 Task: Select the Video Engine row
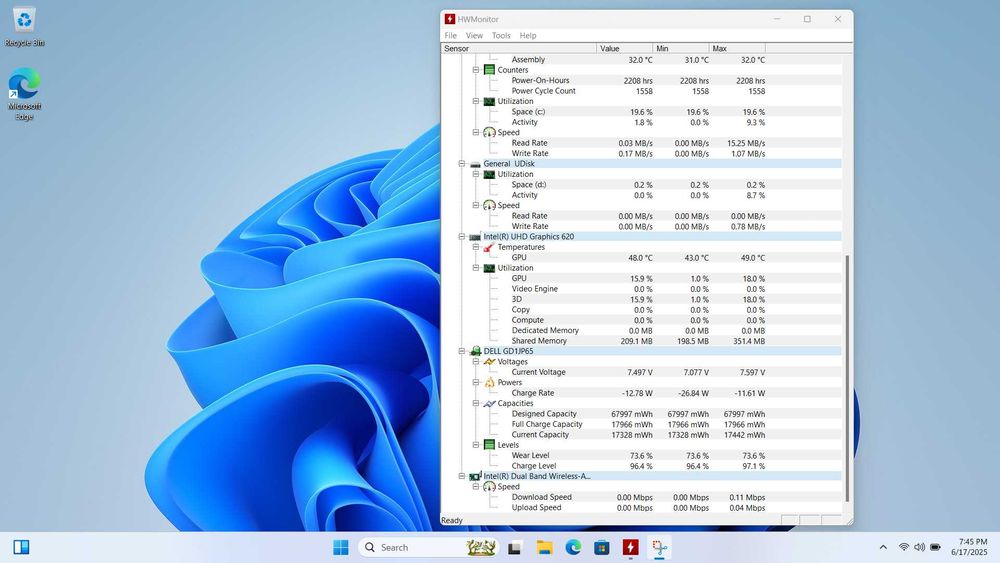(641, 289)
